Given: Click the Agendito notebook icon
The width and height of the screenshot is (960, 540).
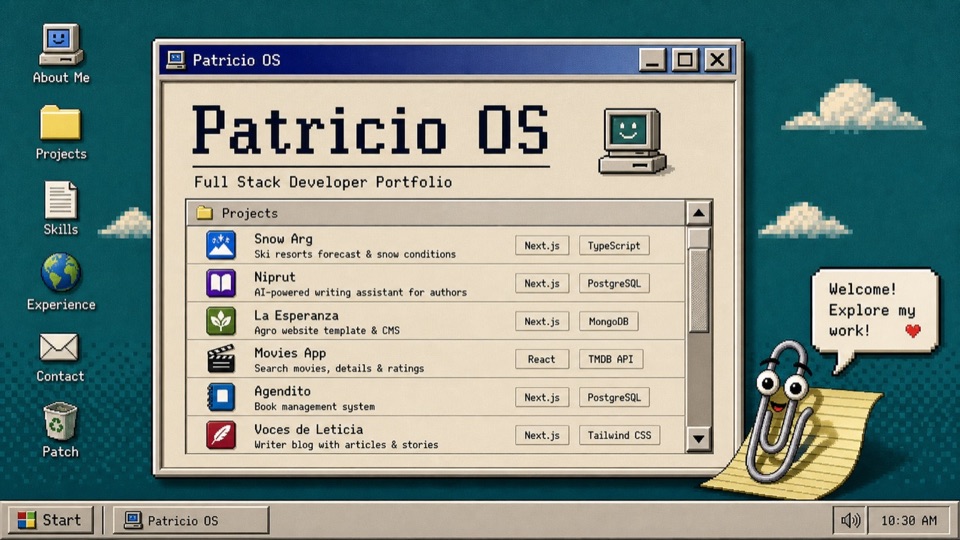Looking at the screenshot, I should pyautogui.click(x=221, y=397).
